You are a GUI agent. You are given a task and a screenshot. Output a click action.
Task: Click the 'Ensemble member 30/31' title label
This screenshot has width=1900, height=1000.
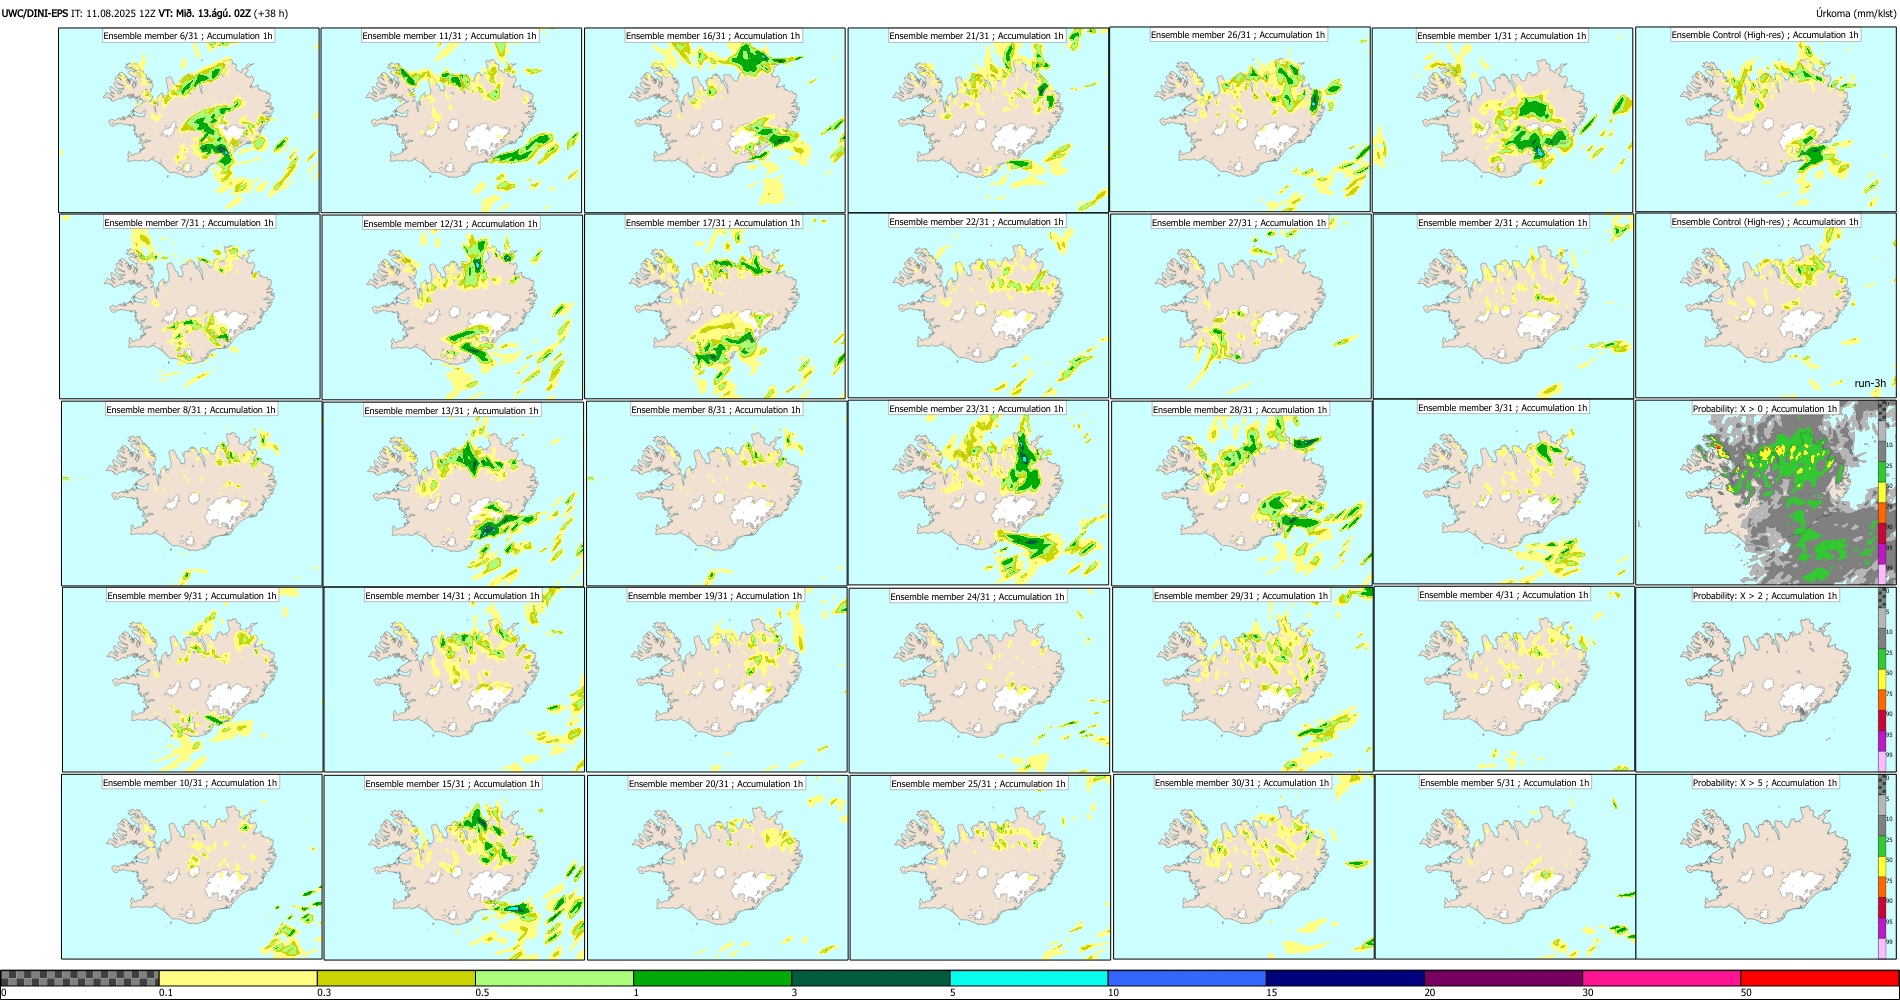tap(1242, 783)
